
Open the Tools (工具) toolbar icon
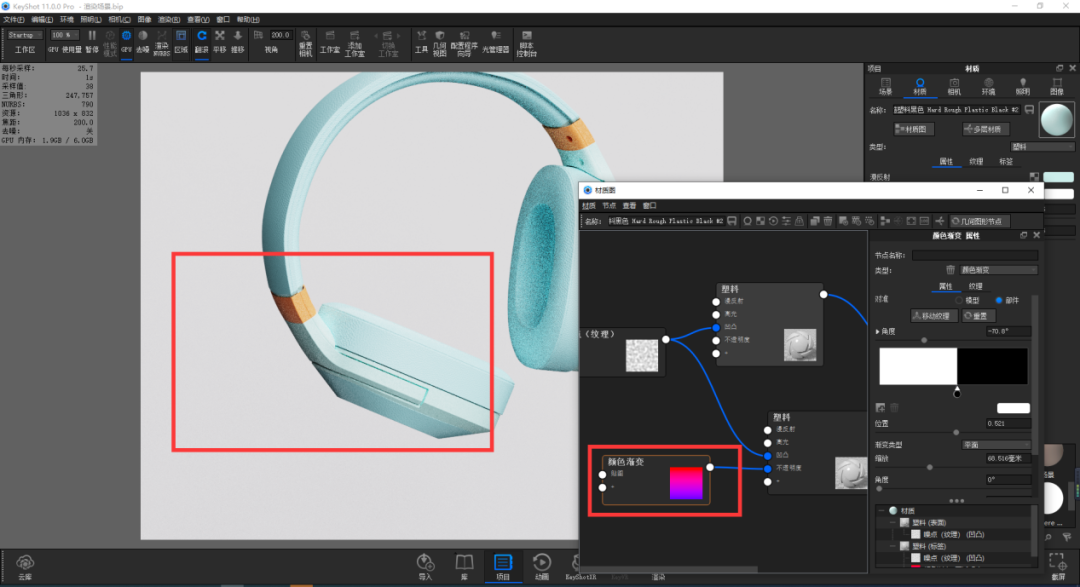pos(421,36)
